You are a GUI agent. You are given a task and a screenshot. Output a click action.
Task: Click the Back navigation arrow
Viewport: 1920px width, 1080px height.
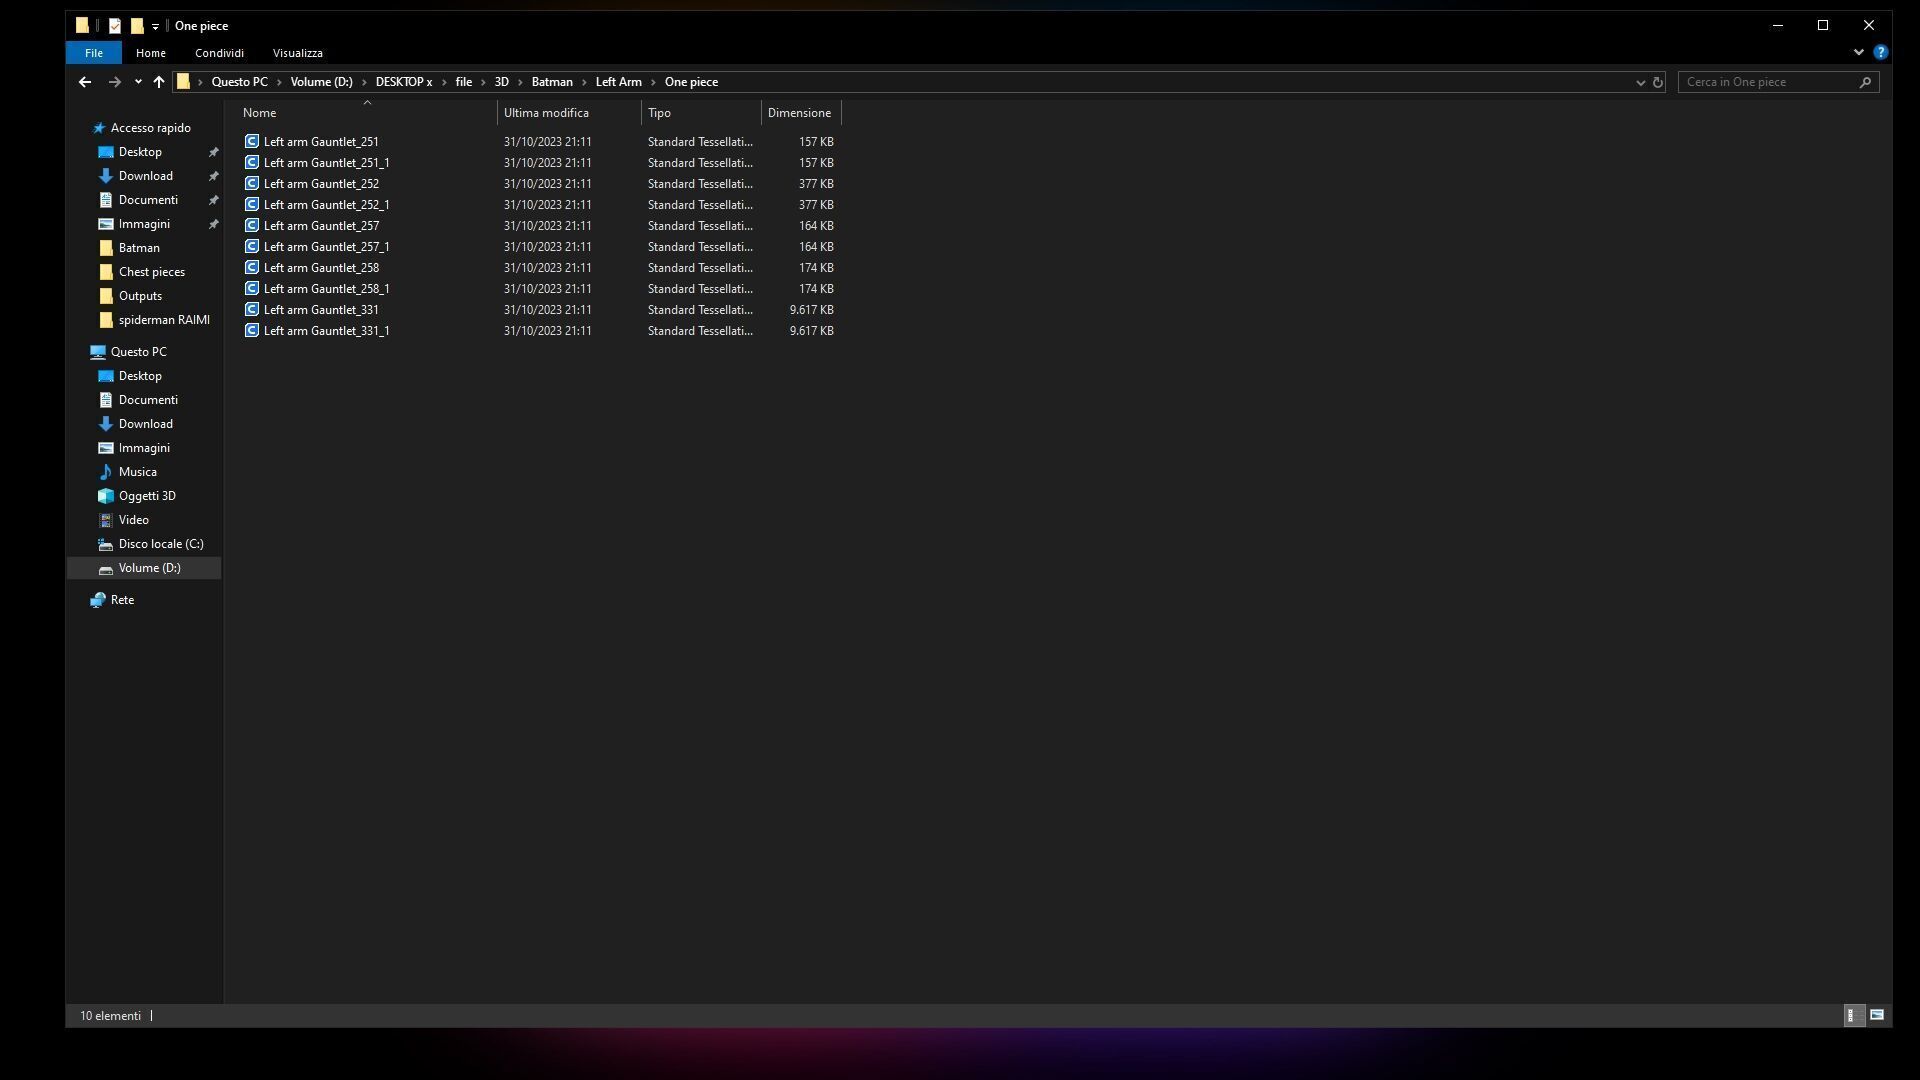point(85,82)
